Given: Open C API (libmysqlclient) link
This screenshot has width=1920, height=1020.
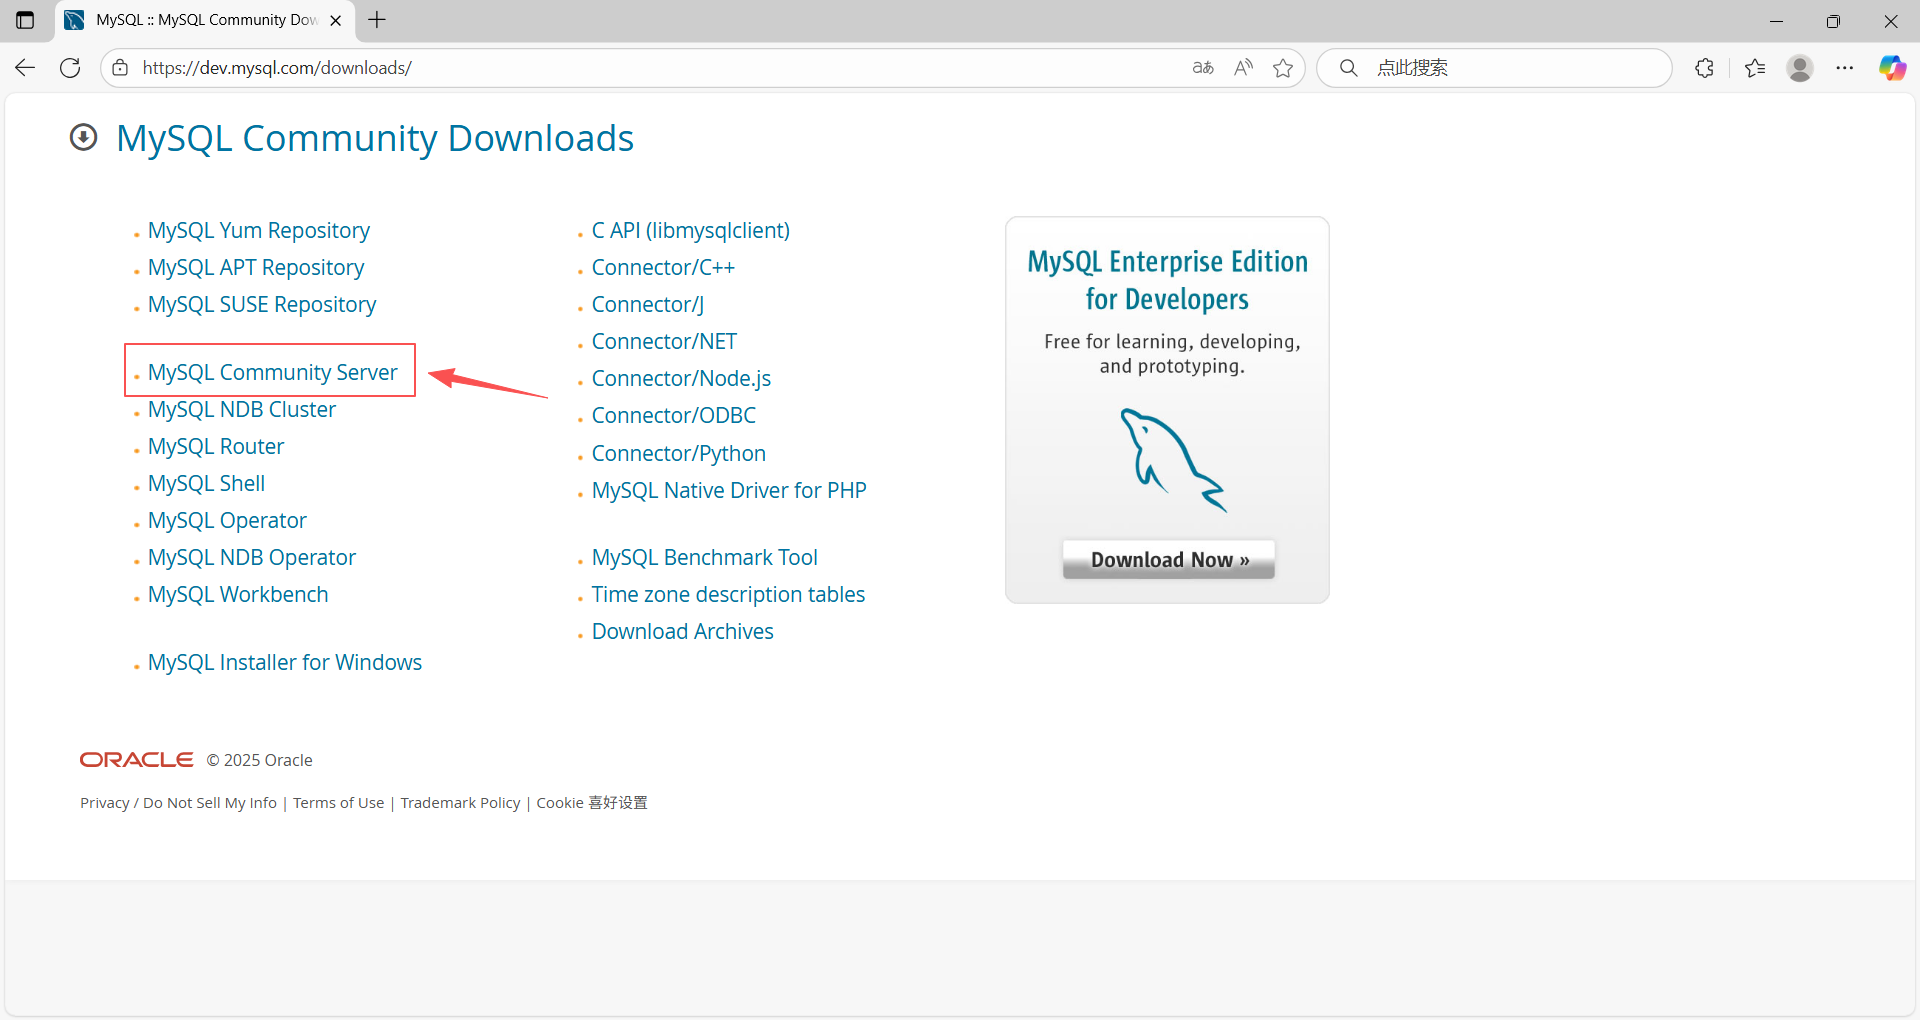Looking at the screenshot, I should (x=691, y=231).
